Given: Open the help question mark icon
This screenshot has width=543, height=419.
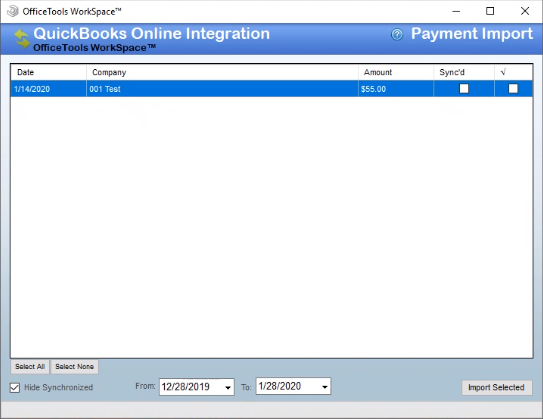Looking at the screenshot, I should click(x=397, y=34).
